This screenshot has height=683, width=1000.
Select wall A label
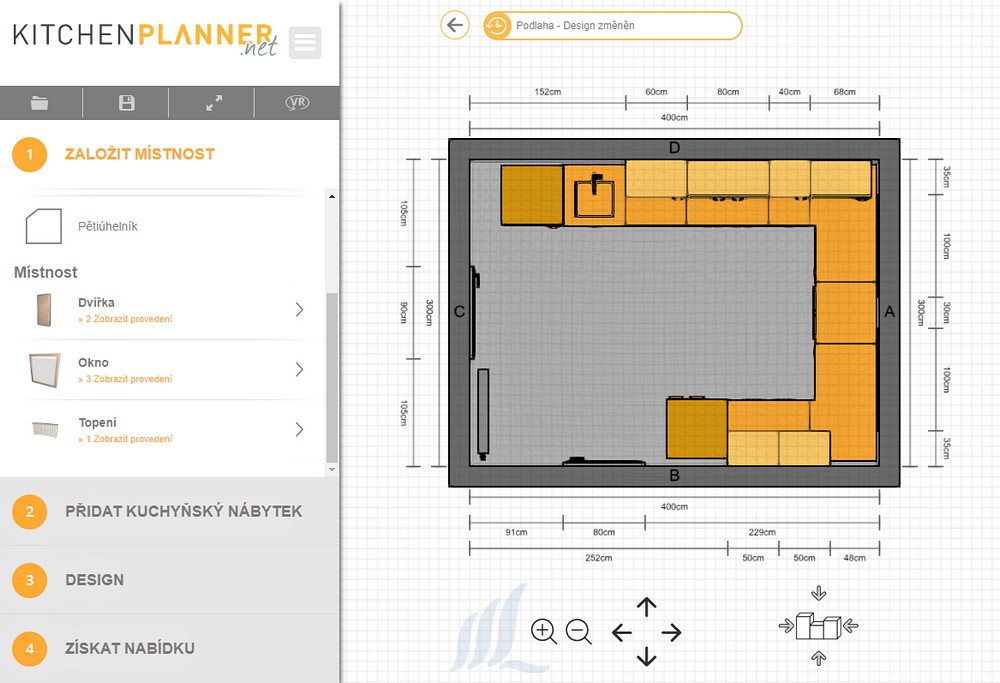(x=890, y=312)
